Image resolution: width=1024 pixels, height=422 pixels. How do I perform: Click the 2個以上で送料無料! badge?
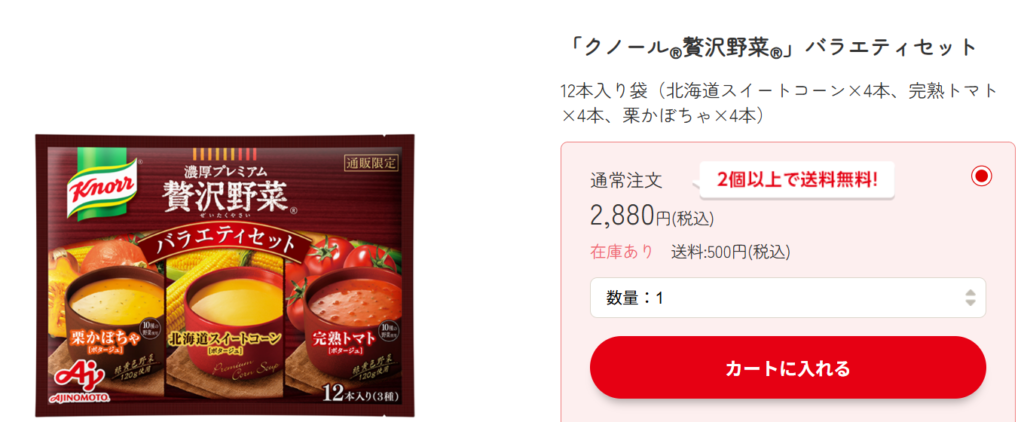coord(797,180)
